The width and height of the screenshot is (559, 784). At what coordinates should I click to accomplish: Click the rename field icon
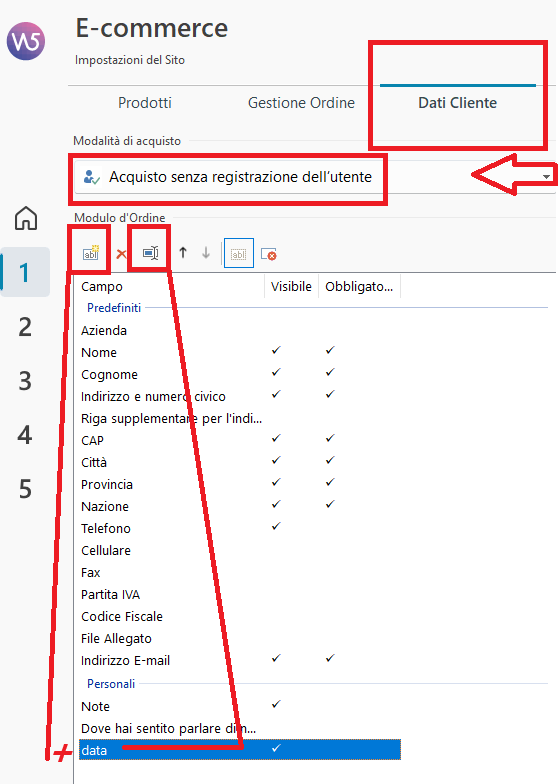tap(150, 253)
